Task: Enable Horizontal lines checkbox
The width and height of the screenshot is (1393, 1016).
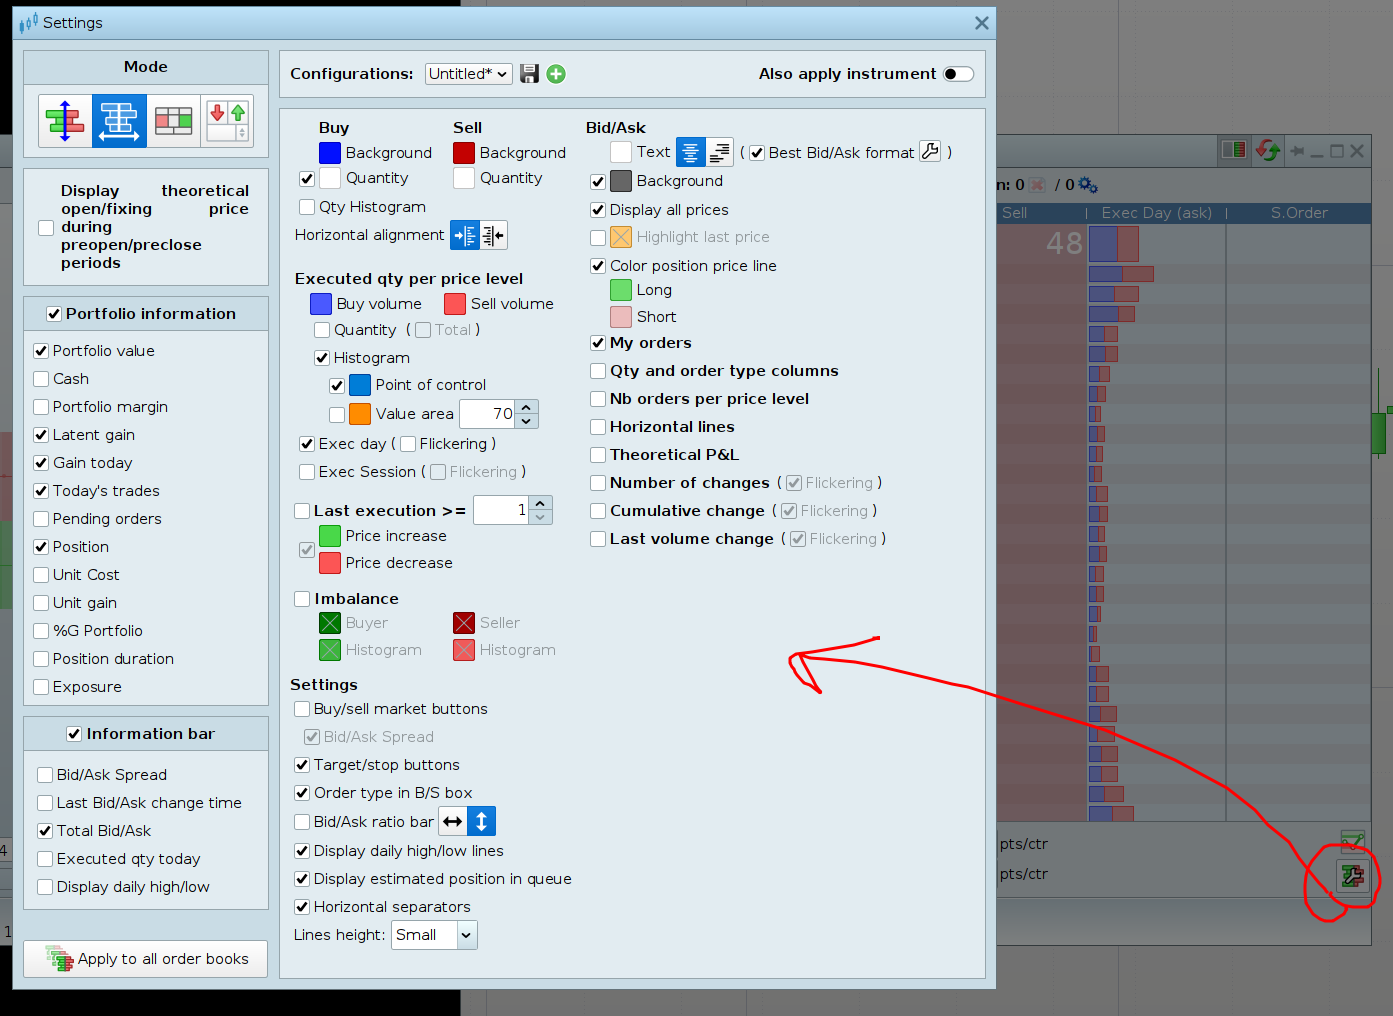Action: click(x=598, y=427)
